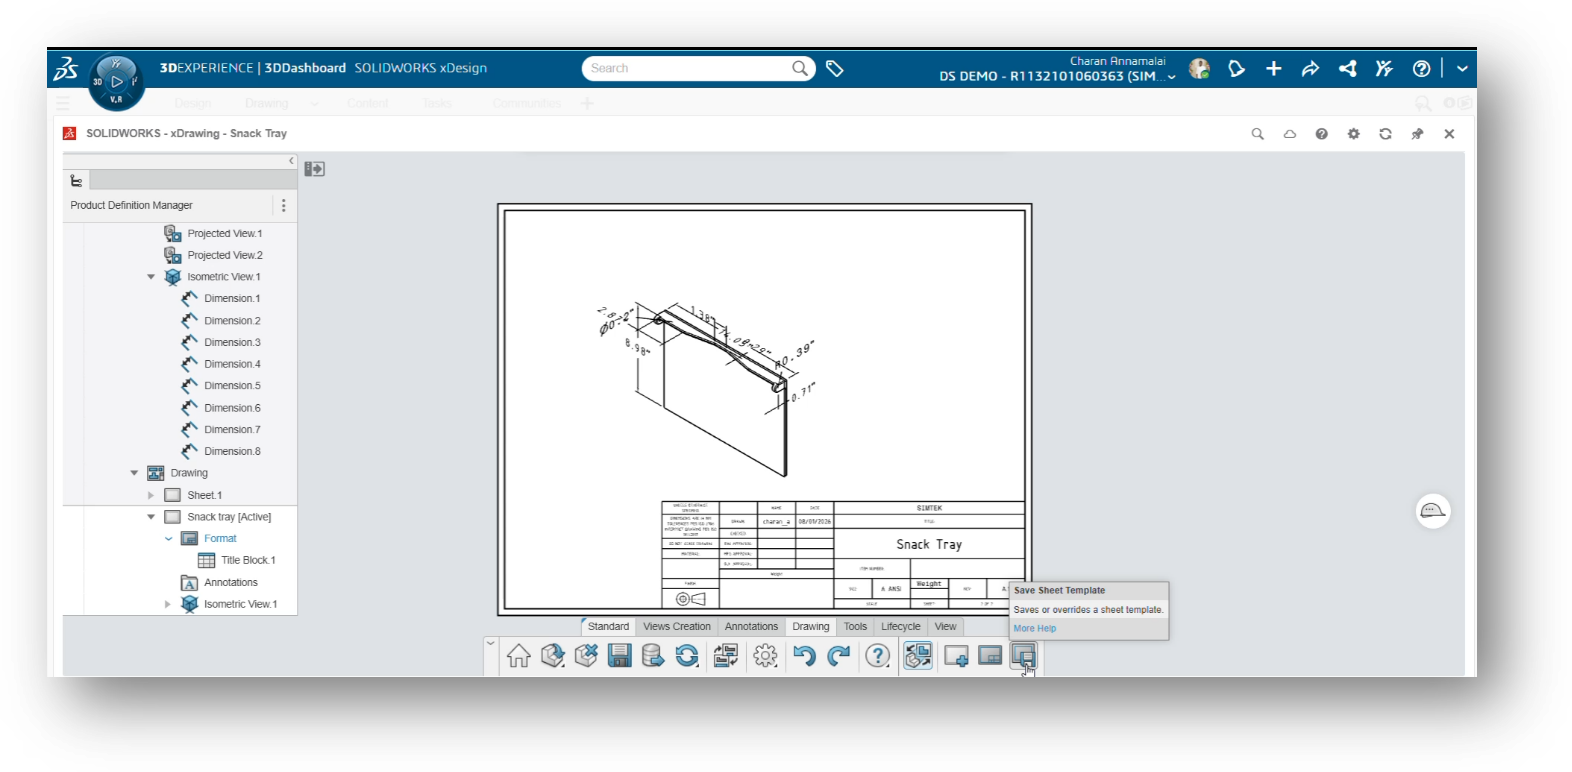
Task: Select Dimension.4 in the tree
Action: click(232, 364)
